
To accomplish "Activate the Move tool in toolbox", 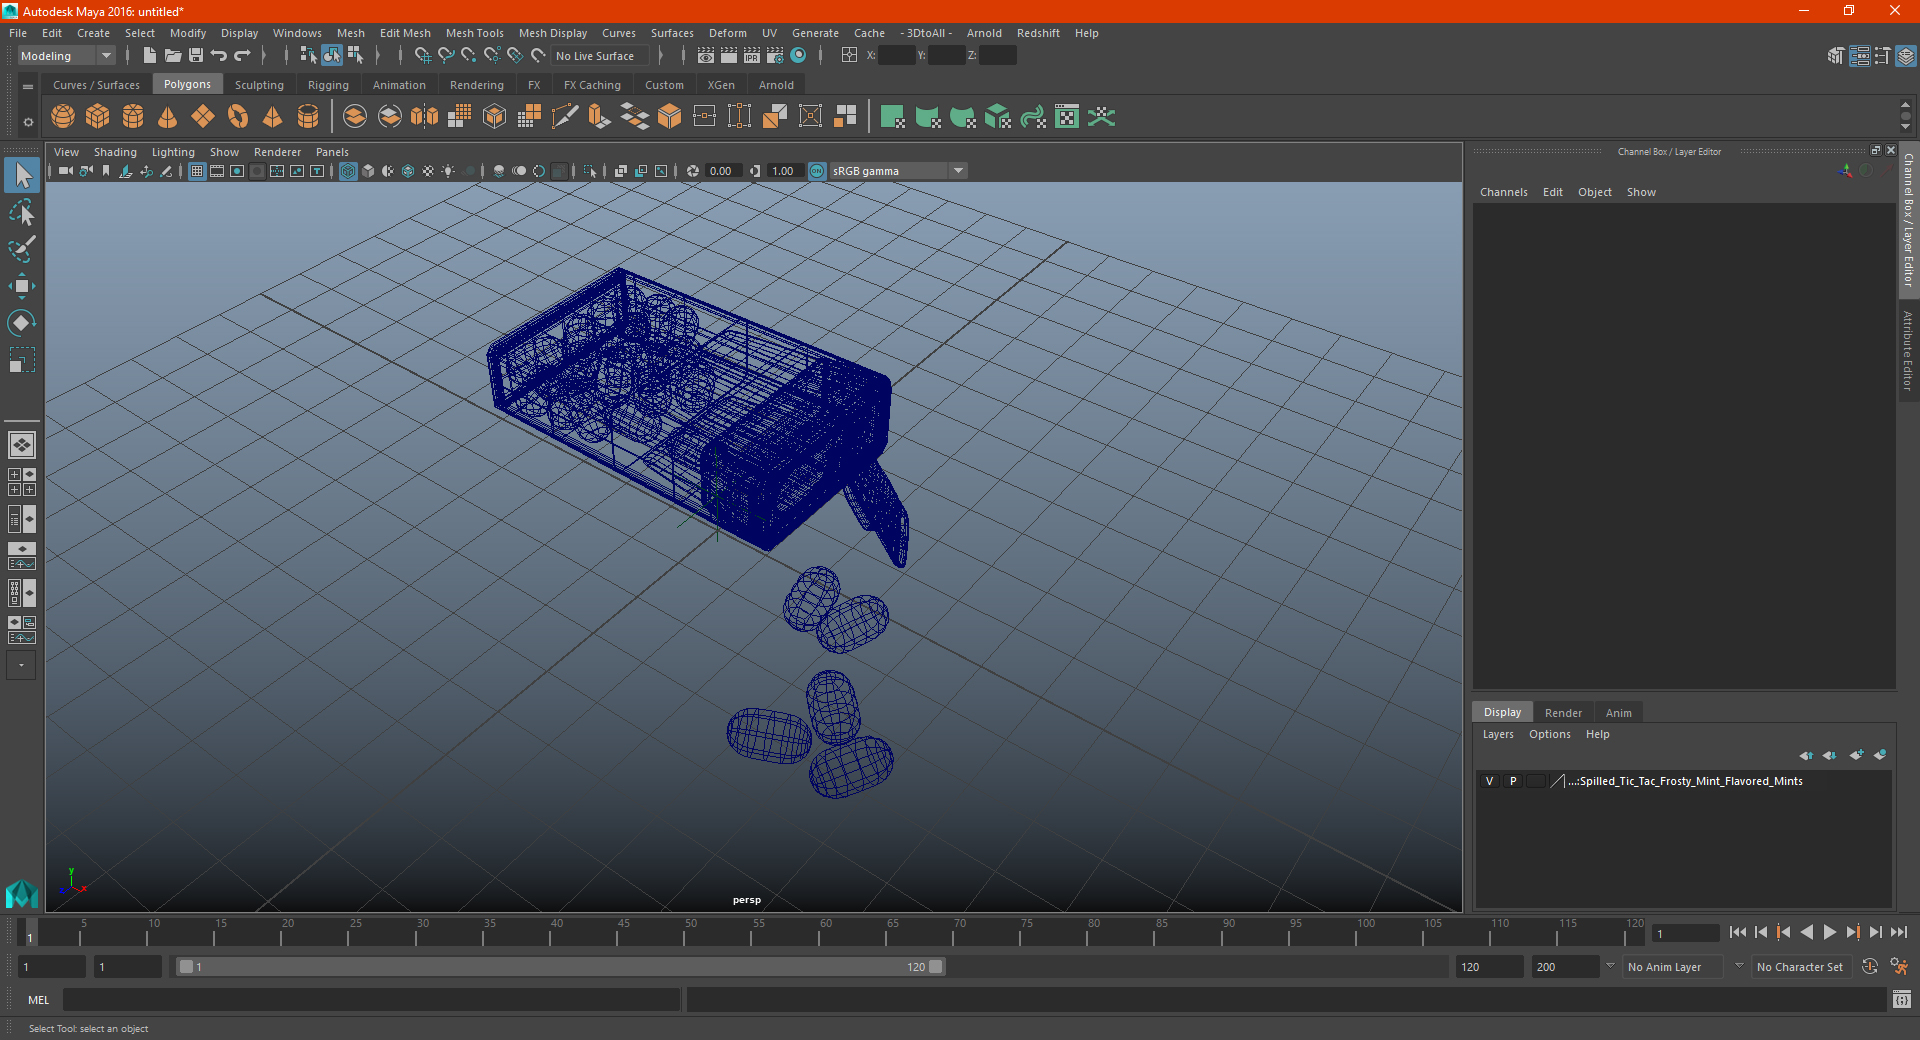I will (21, 286).
